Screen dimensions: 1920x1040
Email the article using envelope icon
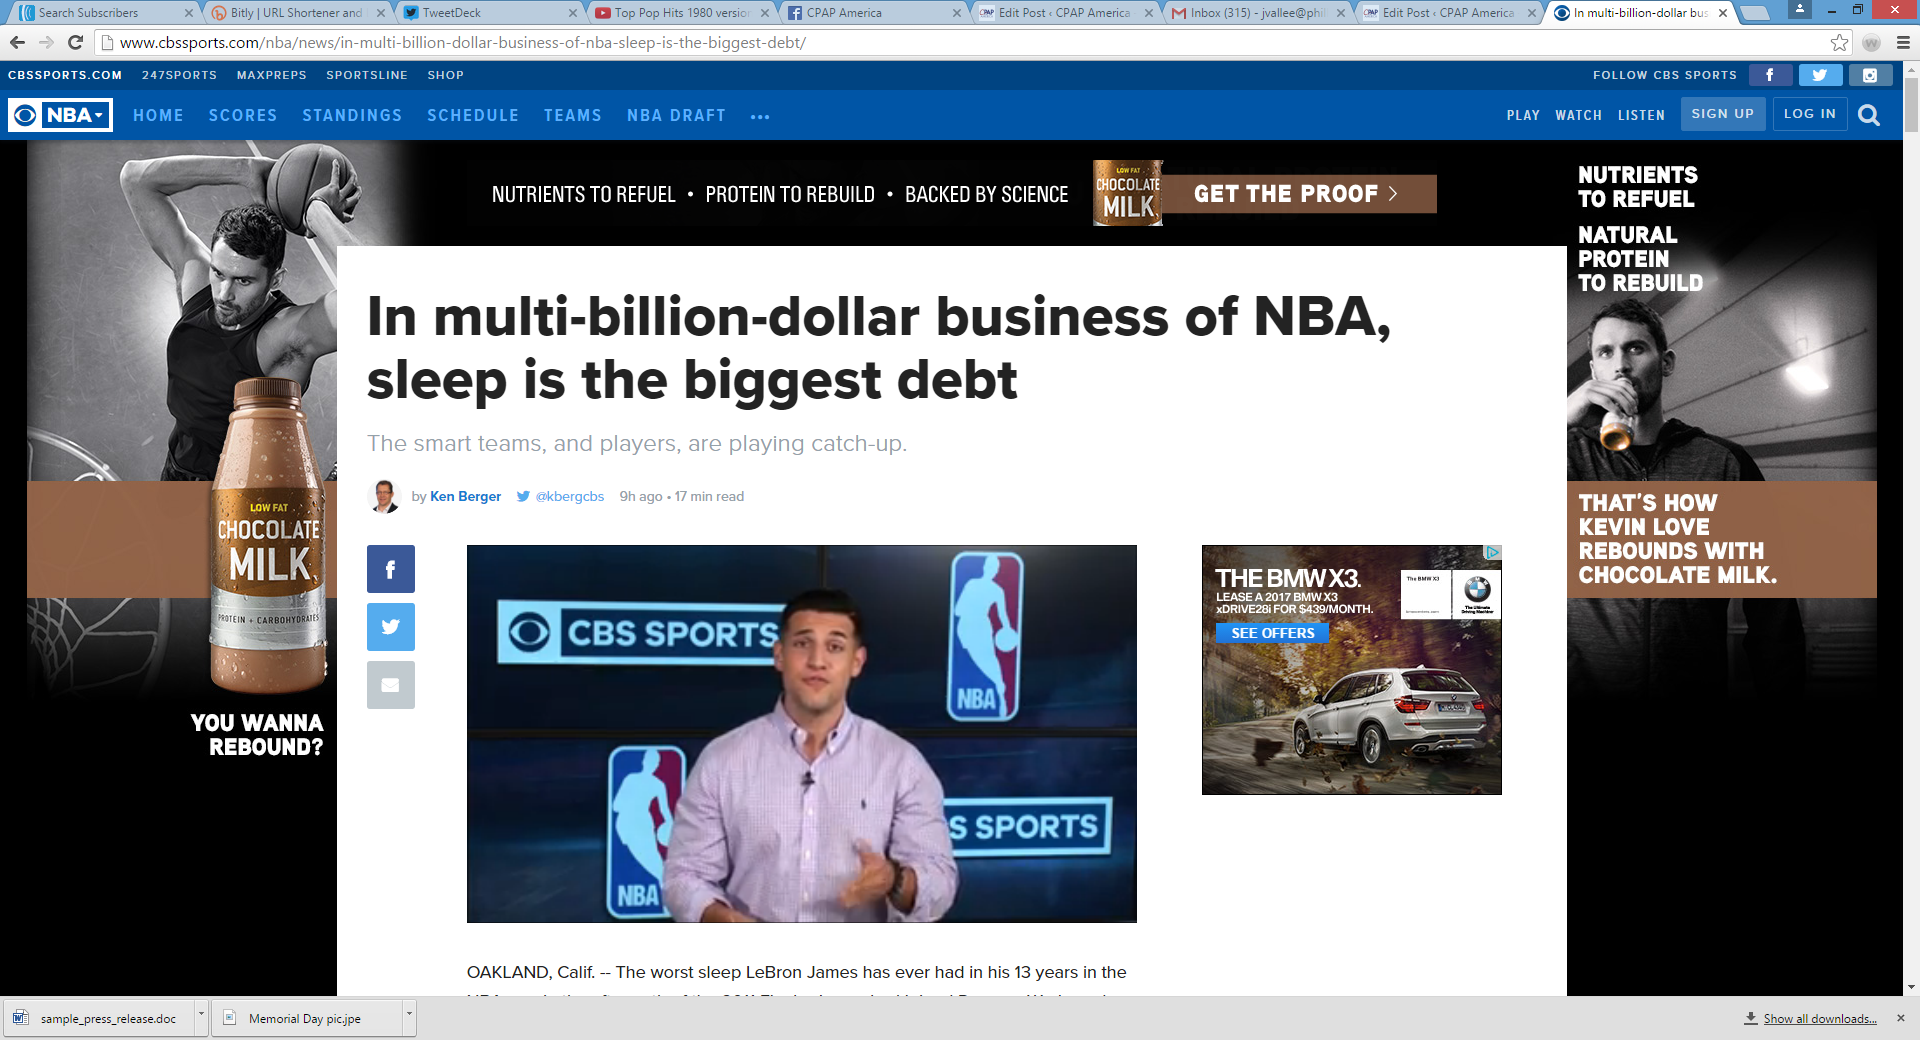[390, 685]
